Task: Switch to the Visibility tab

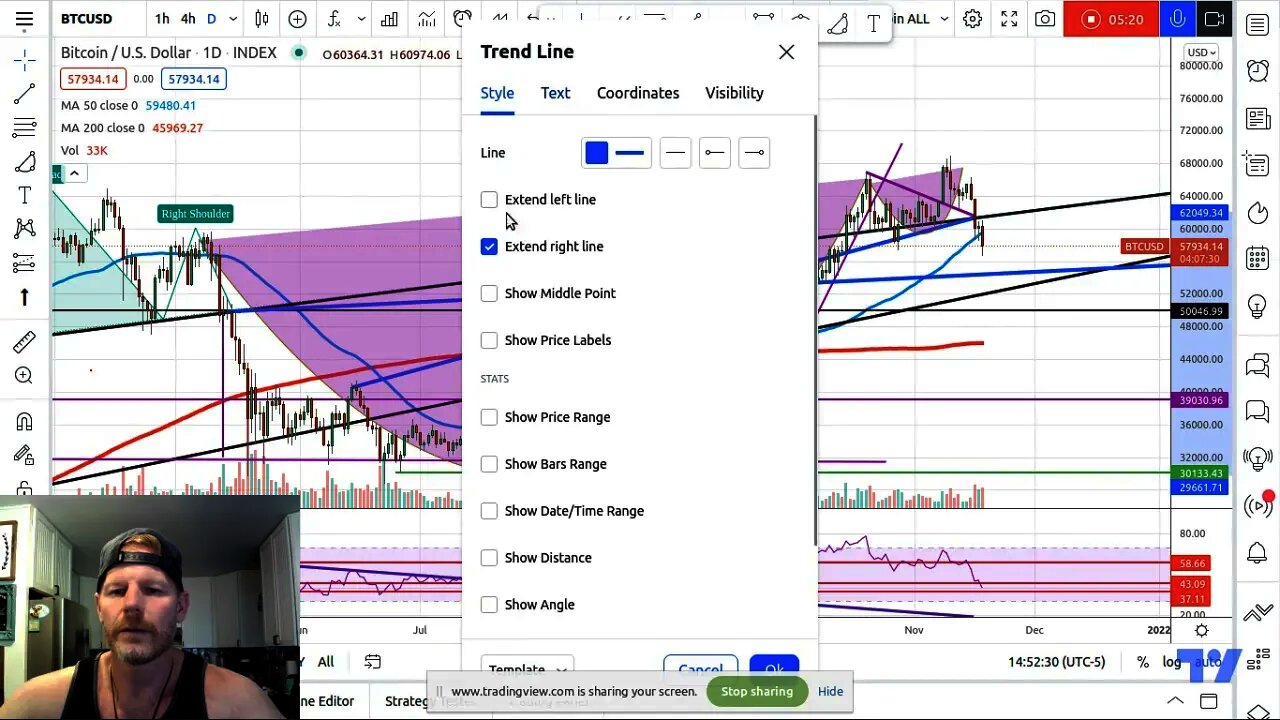Action: pos(734,93)
